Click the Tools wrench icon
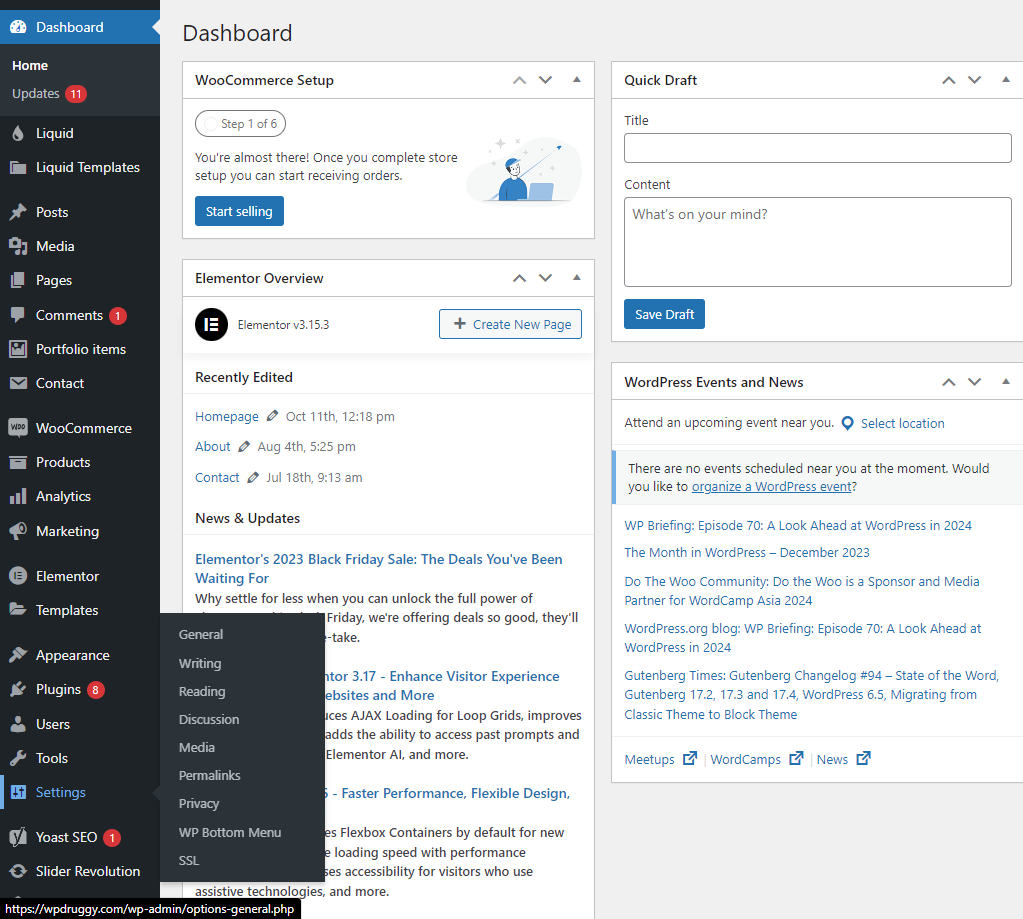This screenshot has width=1023, height=919. tap(18, 758)
